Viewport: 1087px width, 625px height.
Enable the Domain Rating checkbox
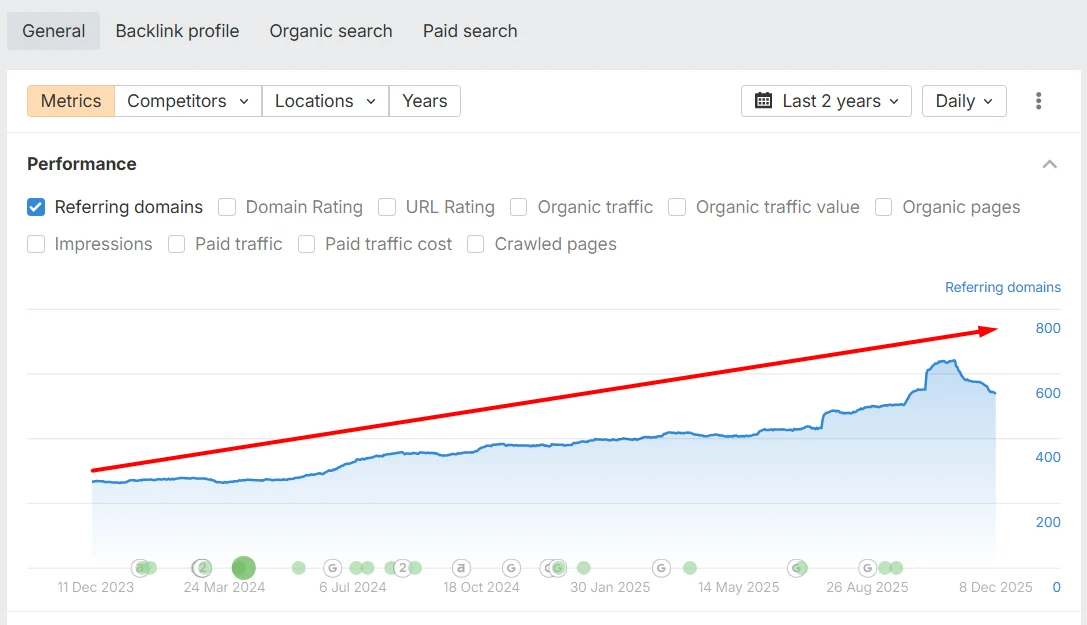click(x=227, y=207)
